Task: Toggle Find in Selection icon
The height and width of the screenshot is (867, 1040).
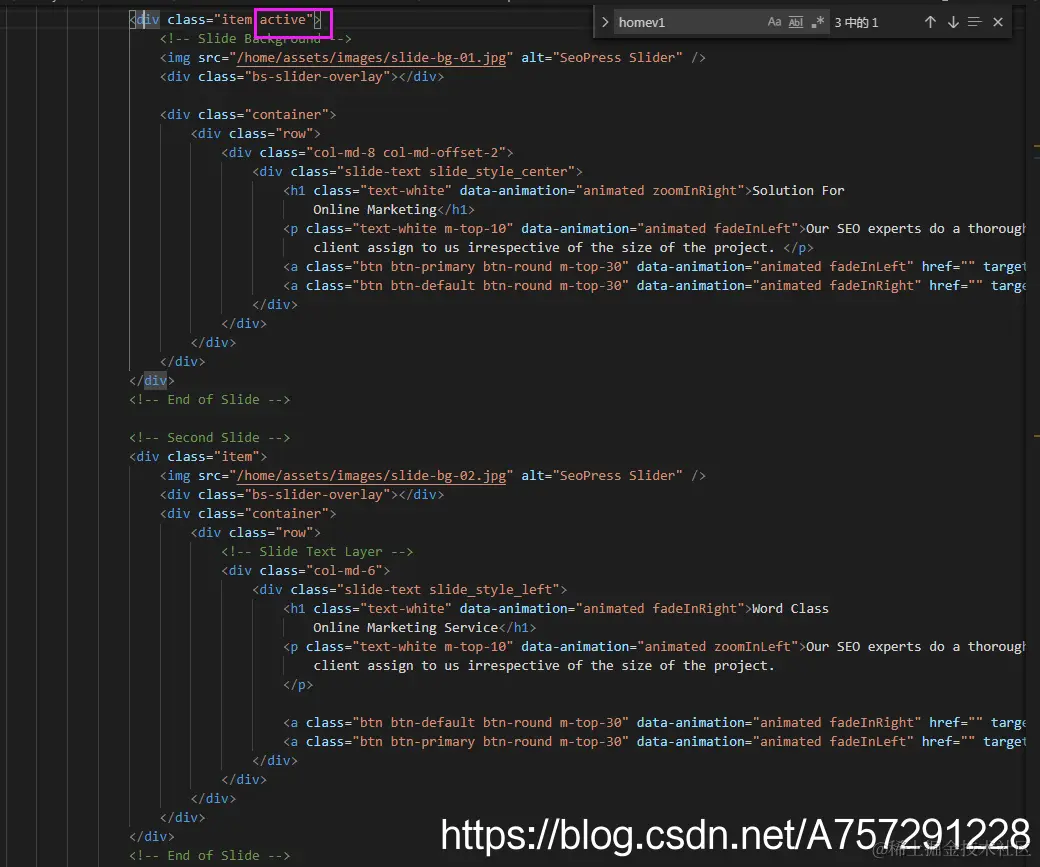Action: (x=974, y=22)
